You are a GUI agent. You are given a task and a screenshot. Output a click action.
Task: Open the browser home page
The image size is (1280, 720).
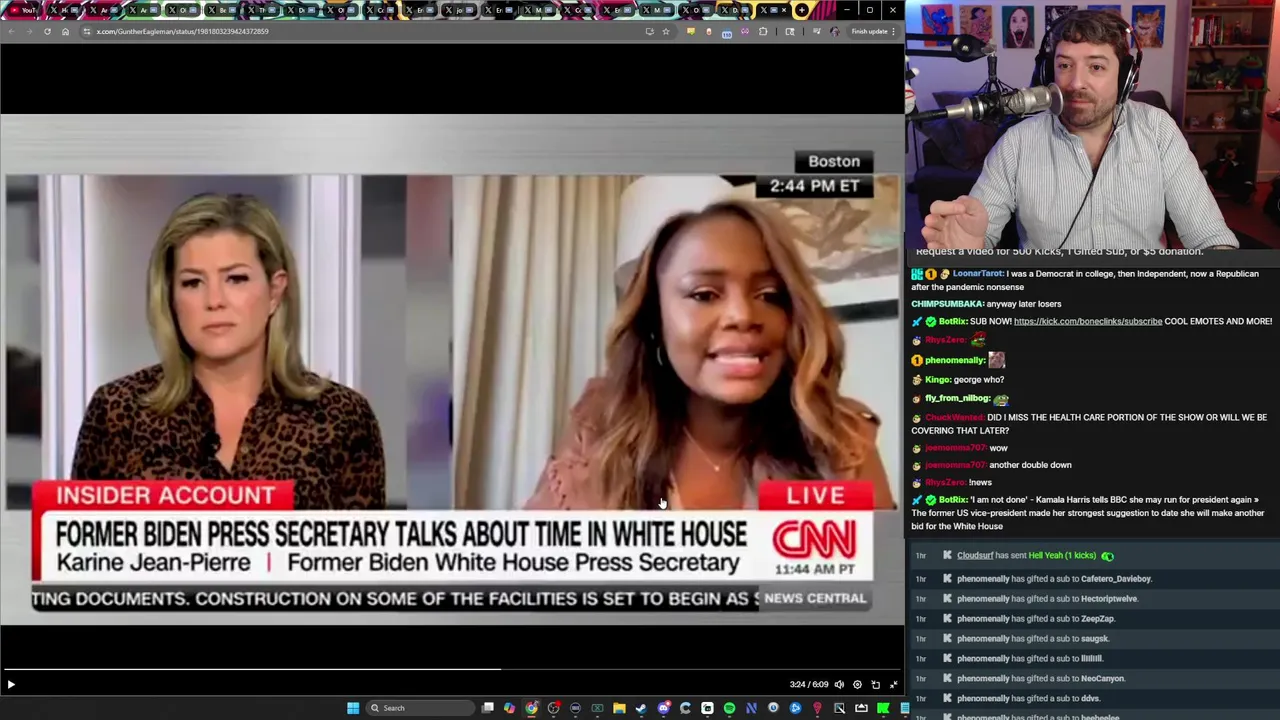[65, 31]
